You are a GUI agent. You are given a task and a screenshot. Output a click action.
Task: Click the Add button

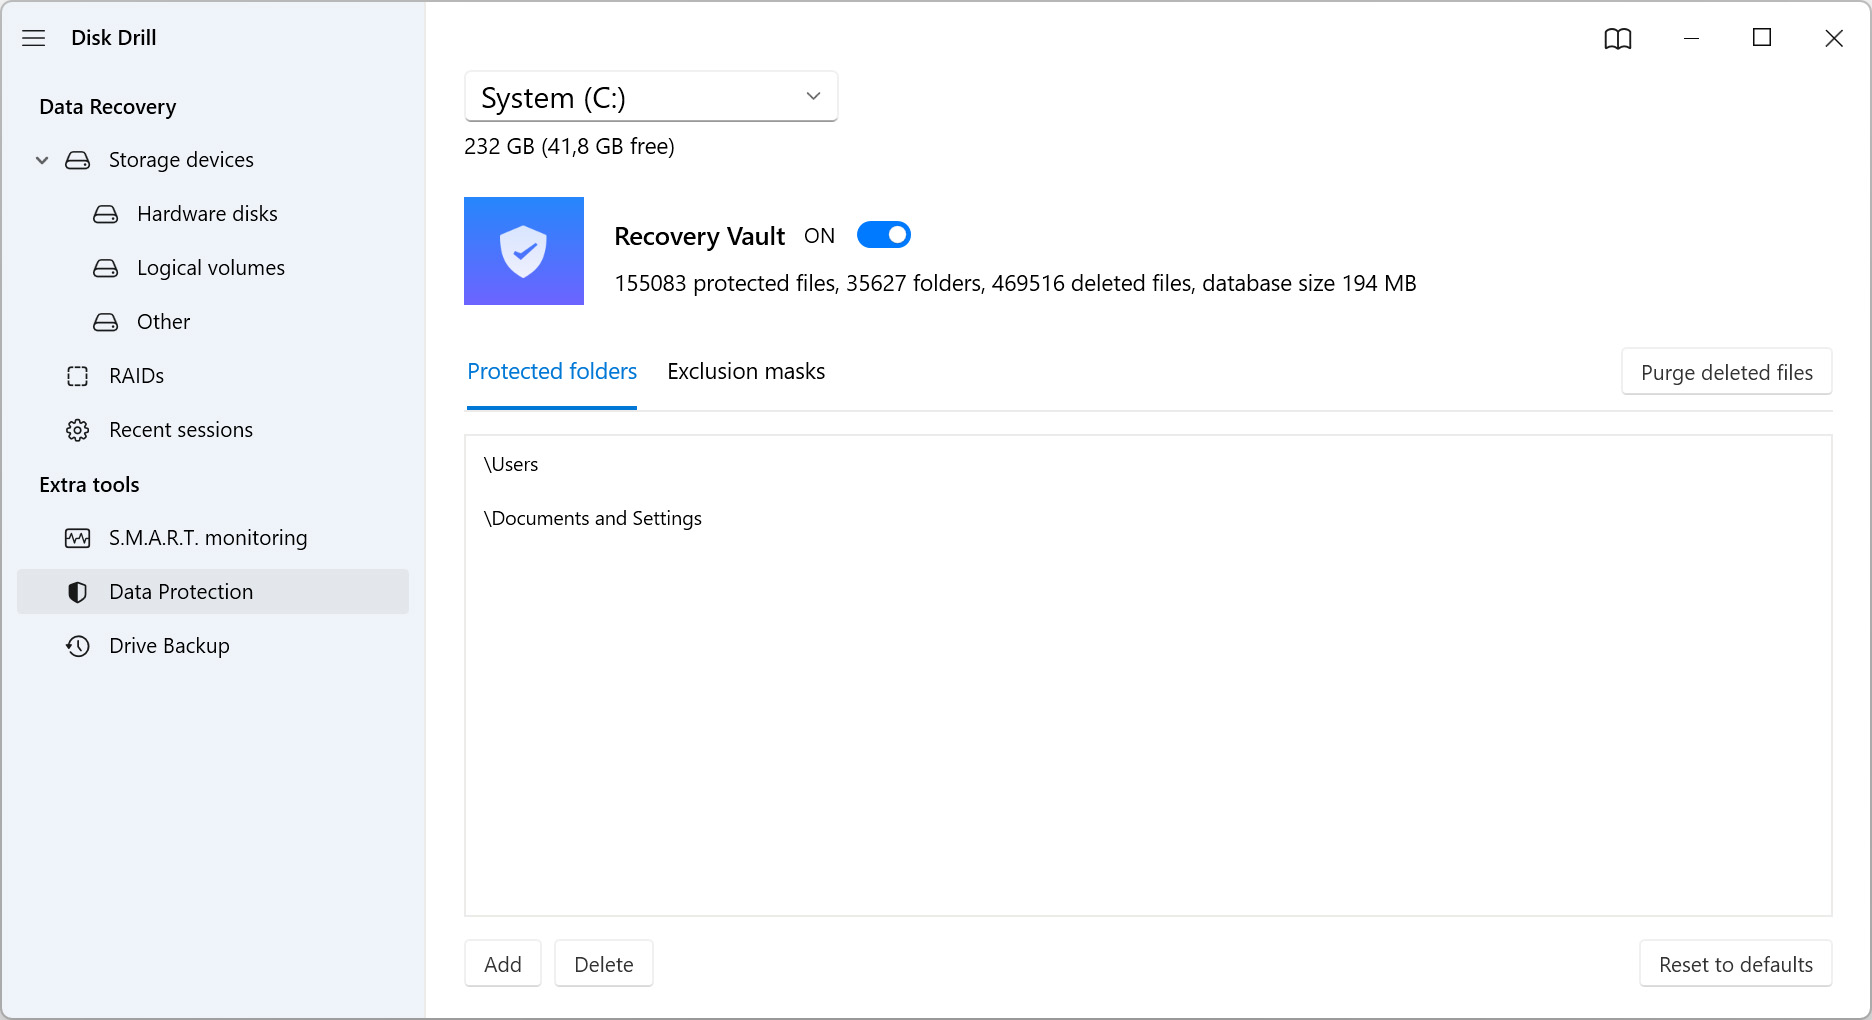pos(503,964)
